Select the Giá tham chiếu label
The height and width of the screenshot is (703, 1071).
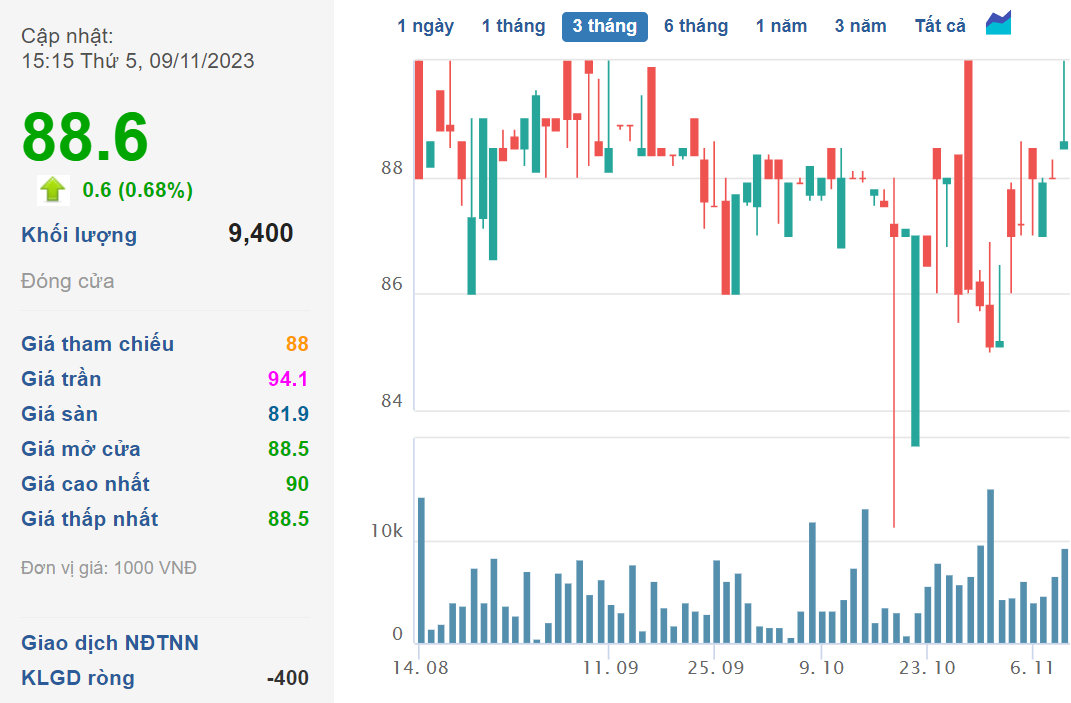coord(97,344)
